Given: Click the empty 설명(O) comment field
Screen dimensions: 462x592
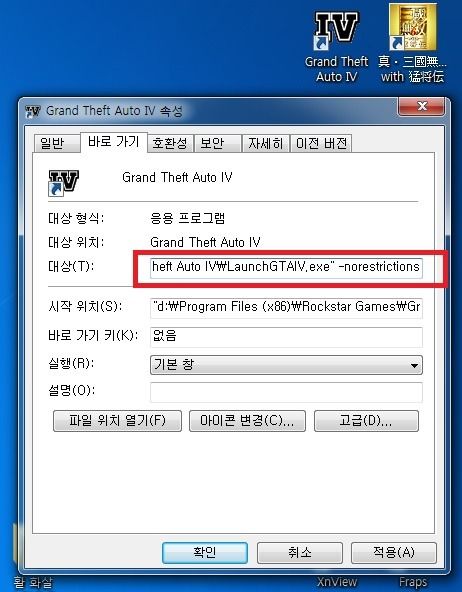Looking at the screenshot, I should click(286, 392).
